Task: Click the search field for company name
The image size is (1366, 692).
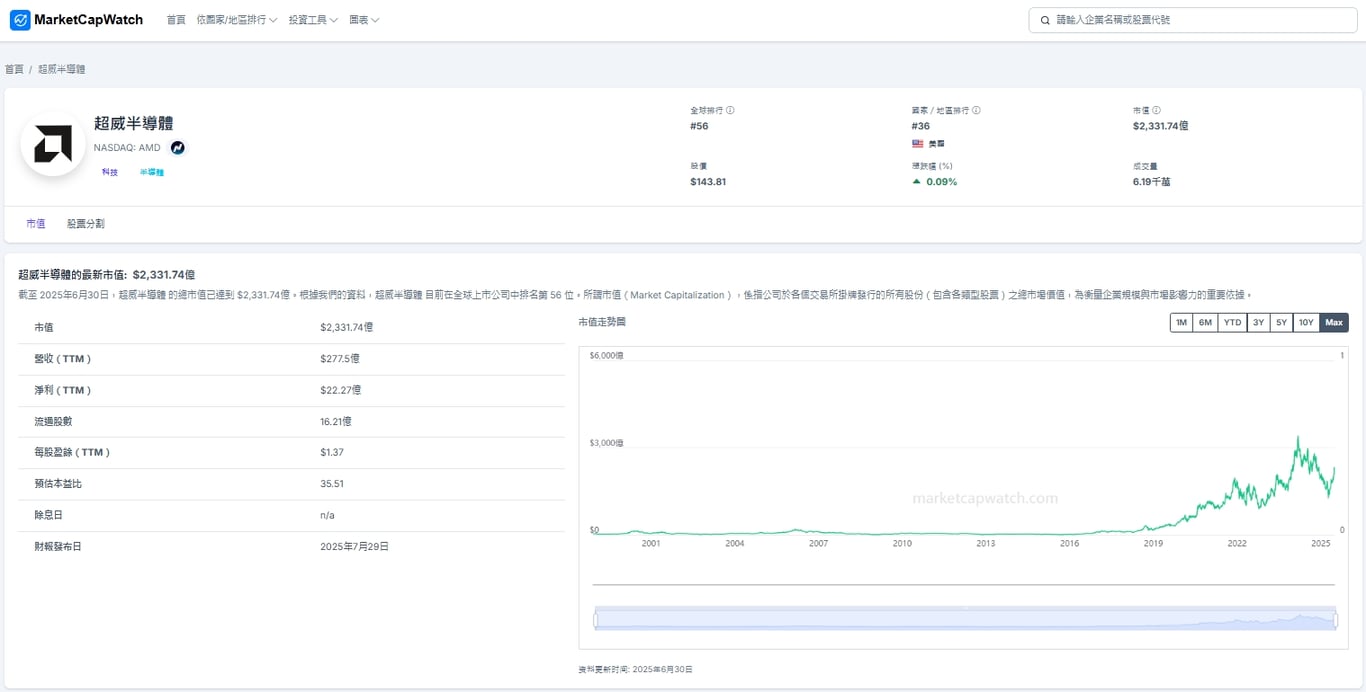Action: (x=1192, y=20)
